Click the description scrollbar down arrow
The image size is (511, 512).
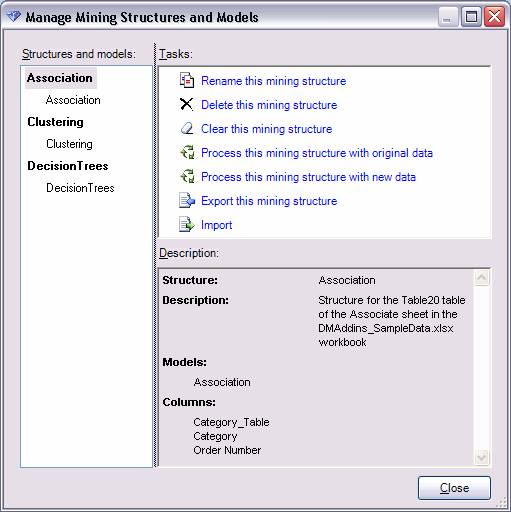[x=482, y=457]
